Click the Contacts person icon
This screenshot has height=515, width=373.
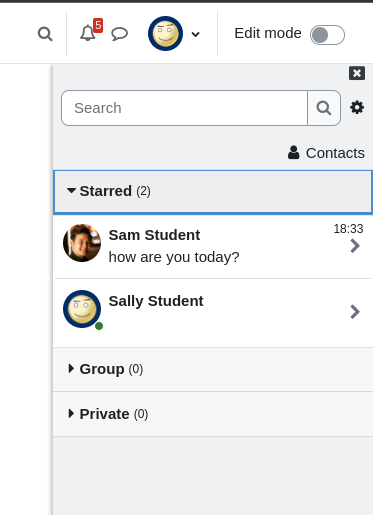(293, 153)
